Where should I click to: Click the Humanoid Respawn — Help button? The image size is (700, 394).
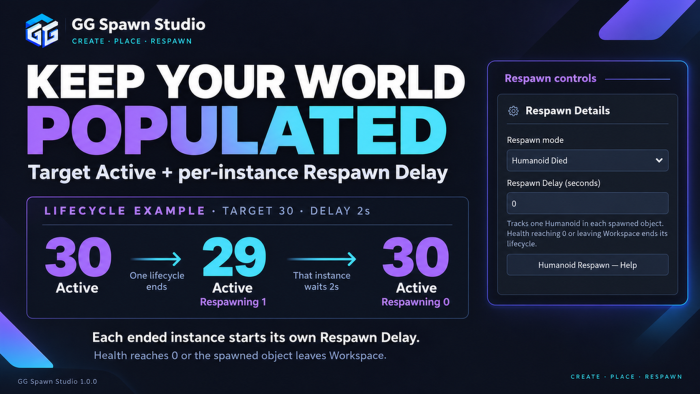(588, 265)
